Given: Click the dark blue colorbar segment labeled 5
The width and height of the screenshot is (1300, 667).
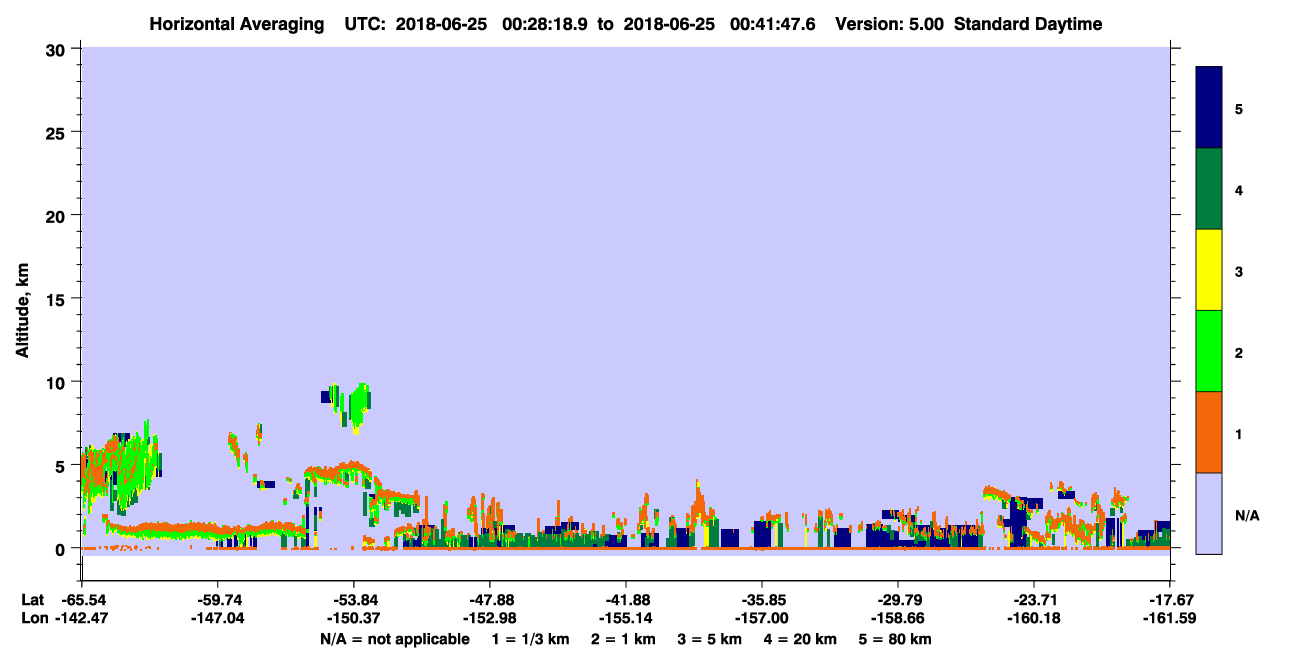Looking at the screenshot, I should [x=1209, y=108].
